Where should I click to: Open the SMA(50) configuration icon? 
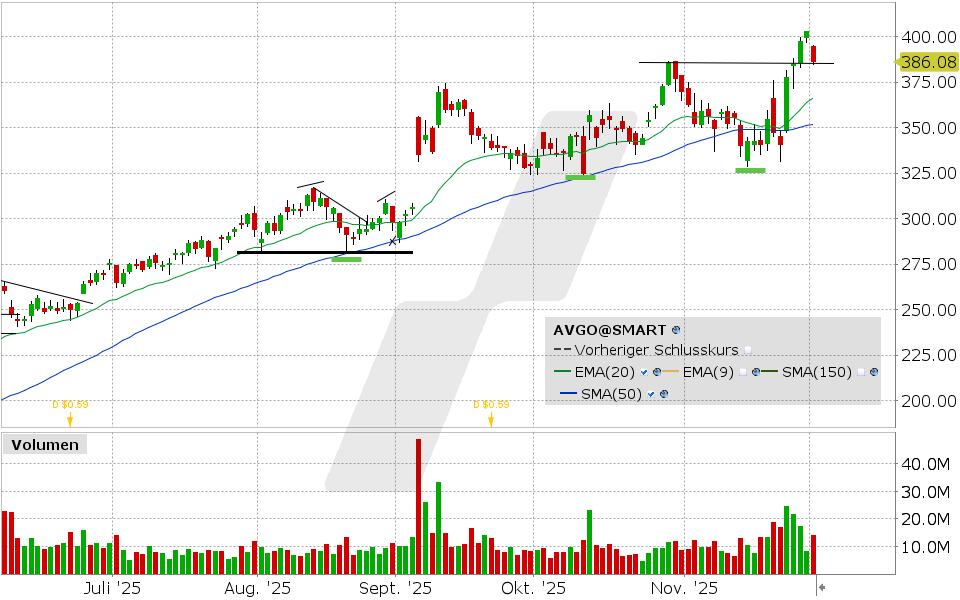(x=664, y=393)
